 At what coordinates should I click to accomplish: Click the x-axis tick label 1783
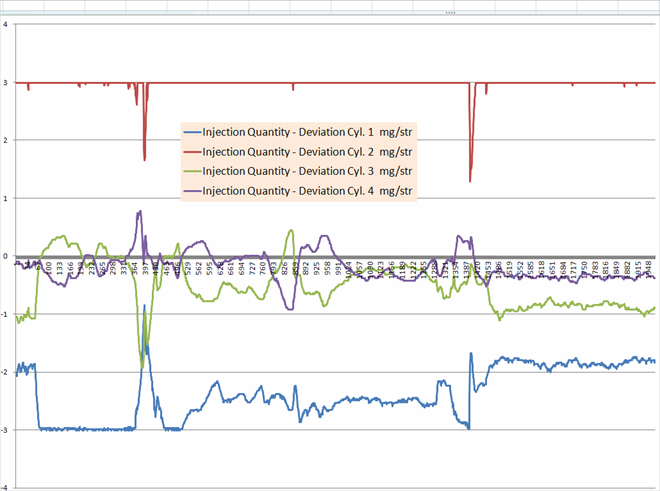[x=595, y=268]
